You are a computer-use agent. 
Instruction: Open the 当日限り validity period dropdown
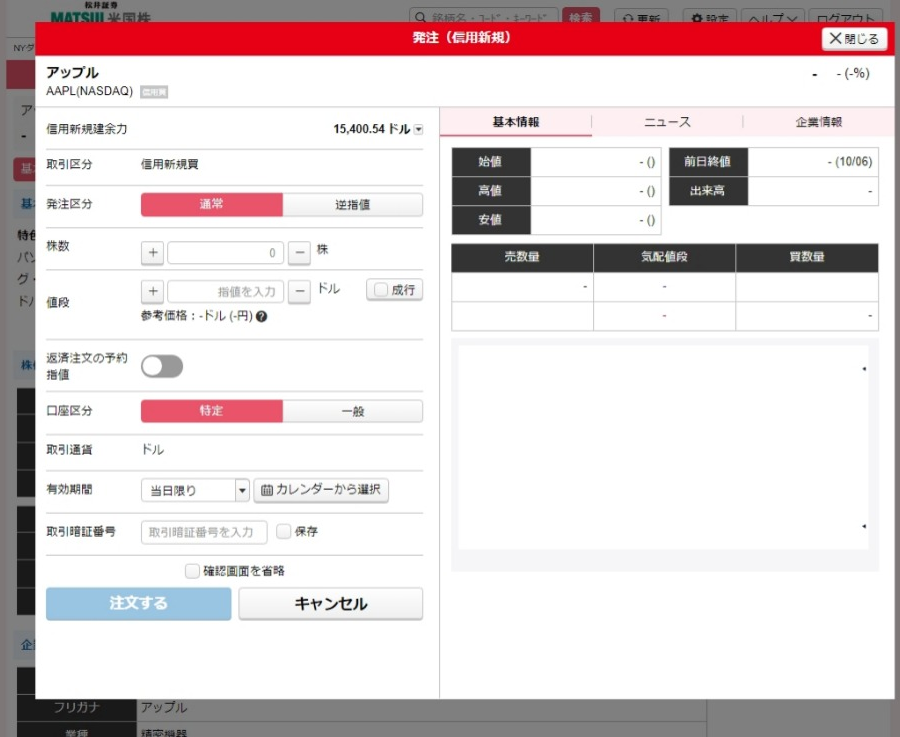click(x=195, y=490)
